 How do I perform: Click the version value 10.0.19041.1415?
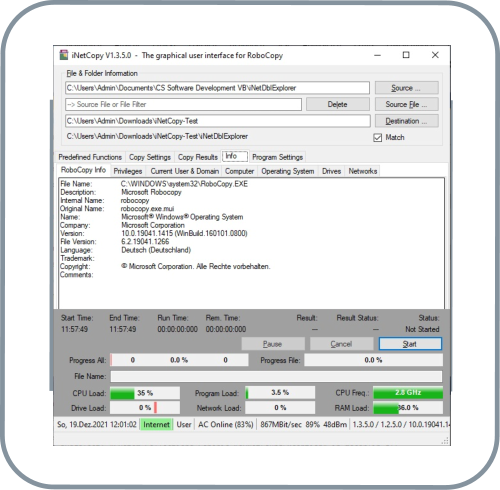point(184,233)
